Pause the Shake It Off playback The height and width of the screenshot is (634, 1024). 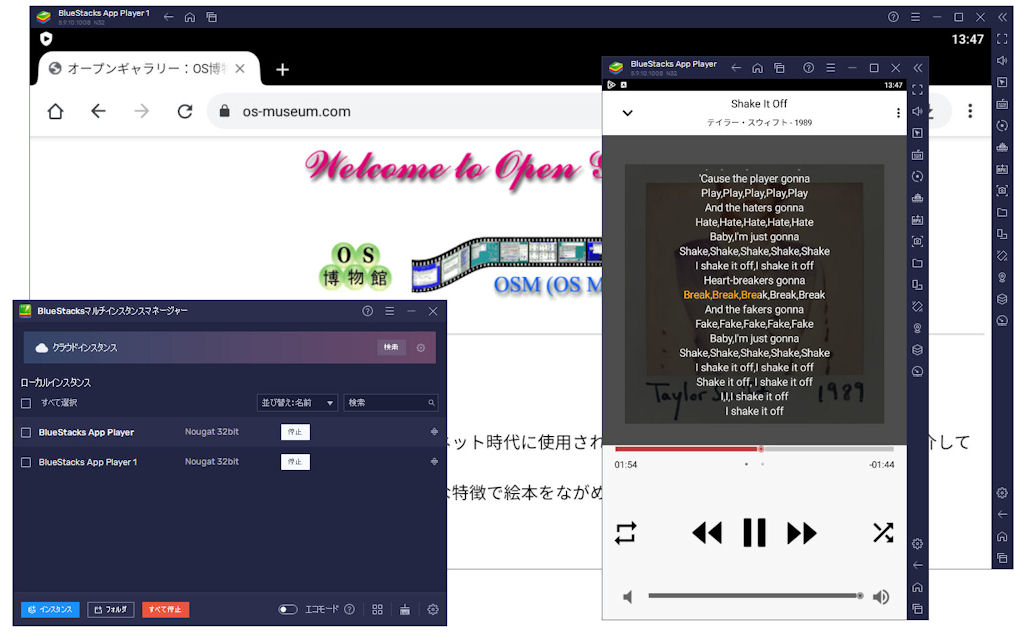pos(754,533)
